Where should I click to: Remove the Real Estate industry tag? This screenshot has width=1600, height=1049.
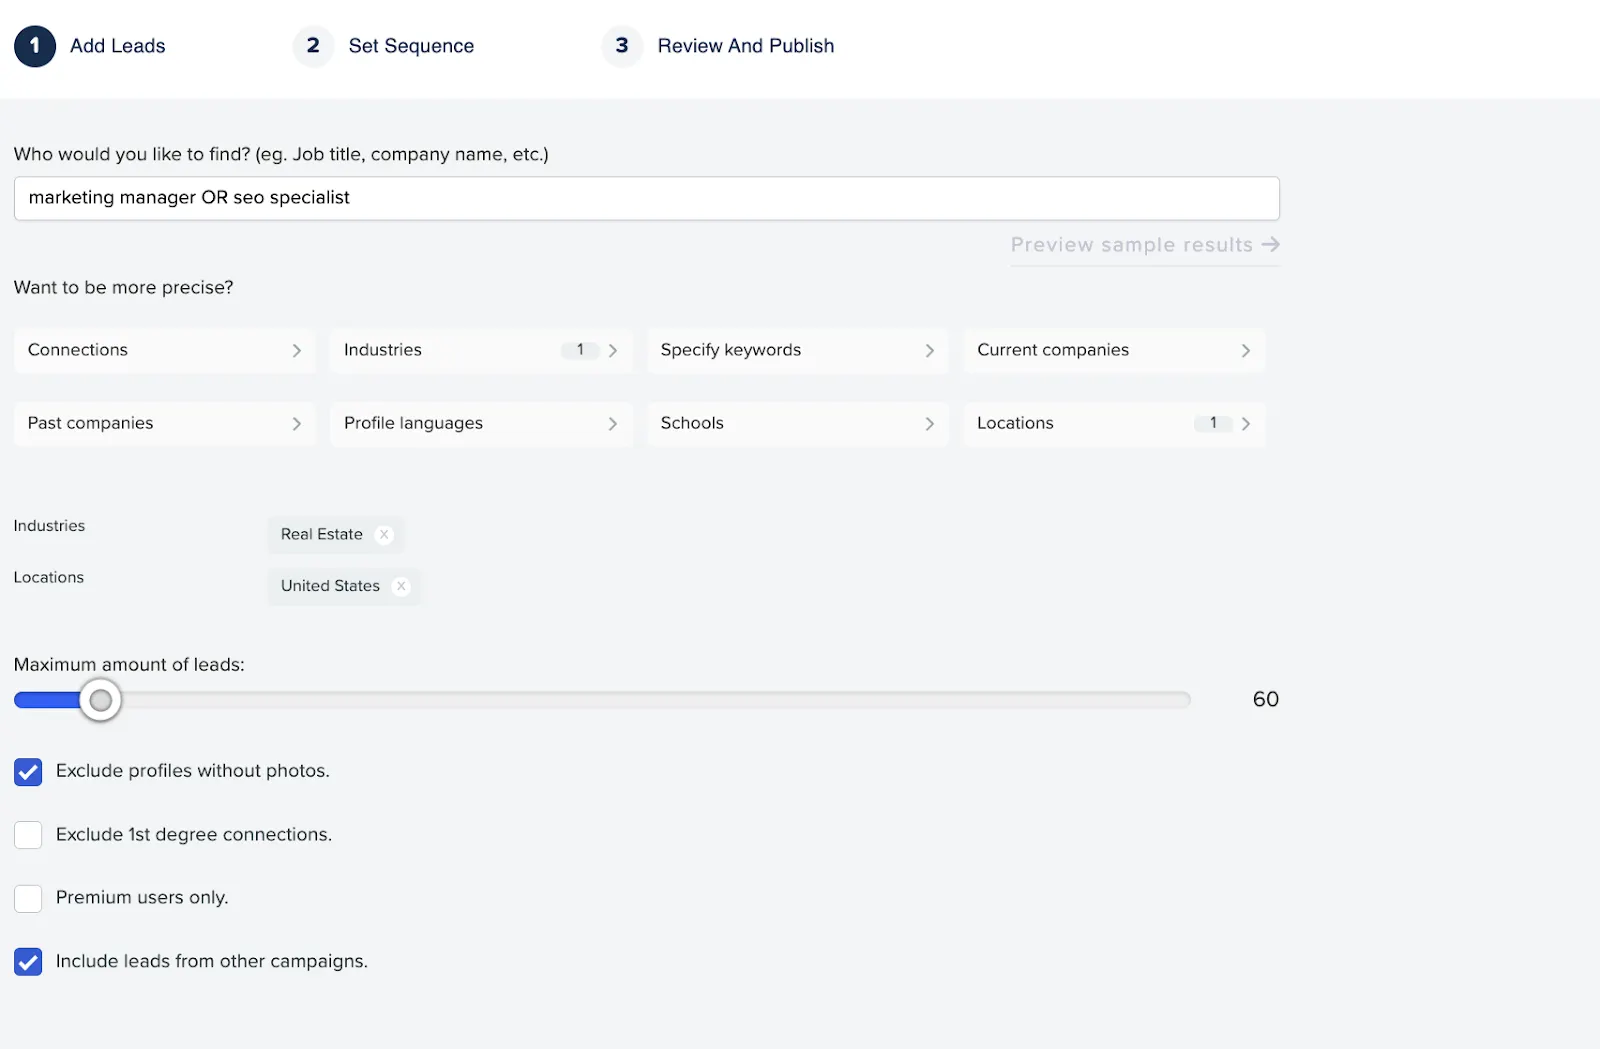pyautogui.click(x=384, y=535)
